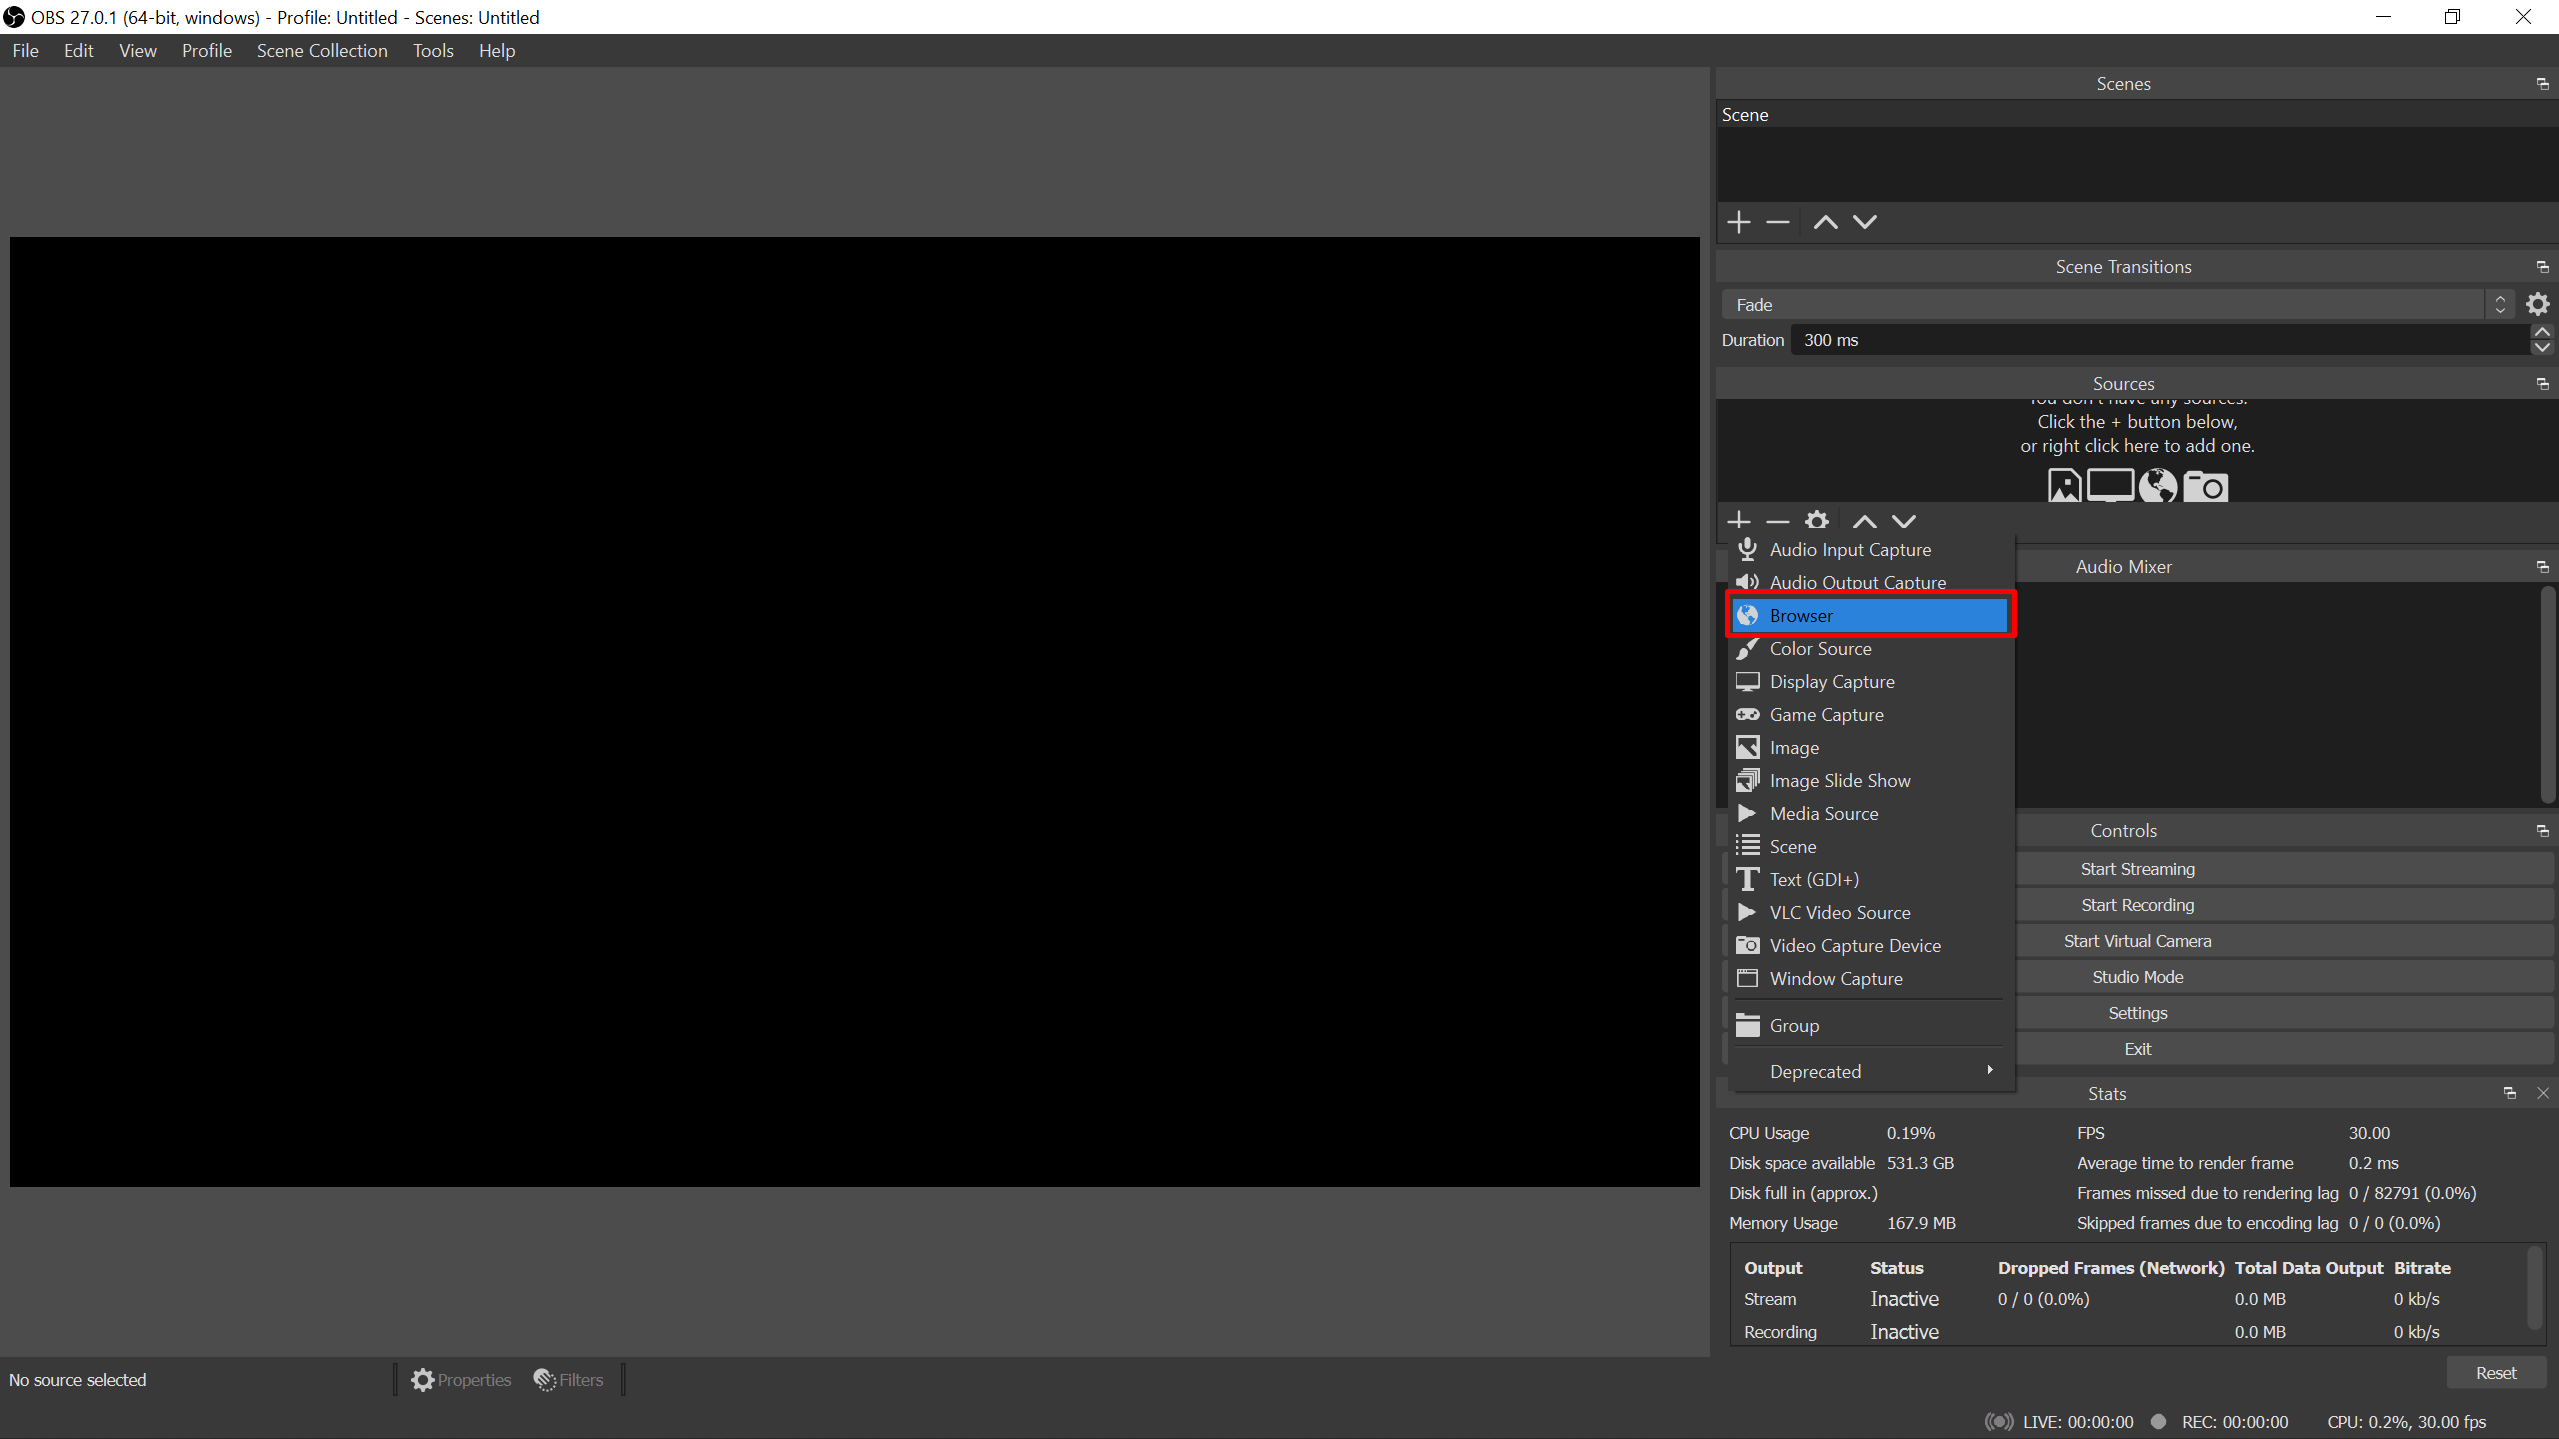Click Start Virtual Camera button
The image size is (2559, 1439).
coord(2137,941)
